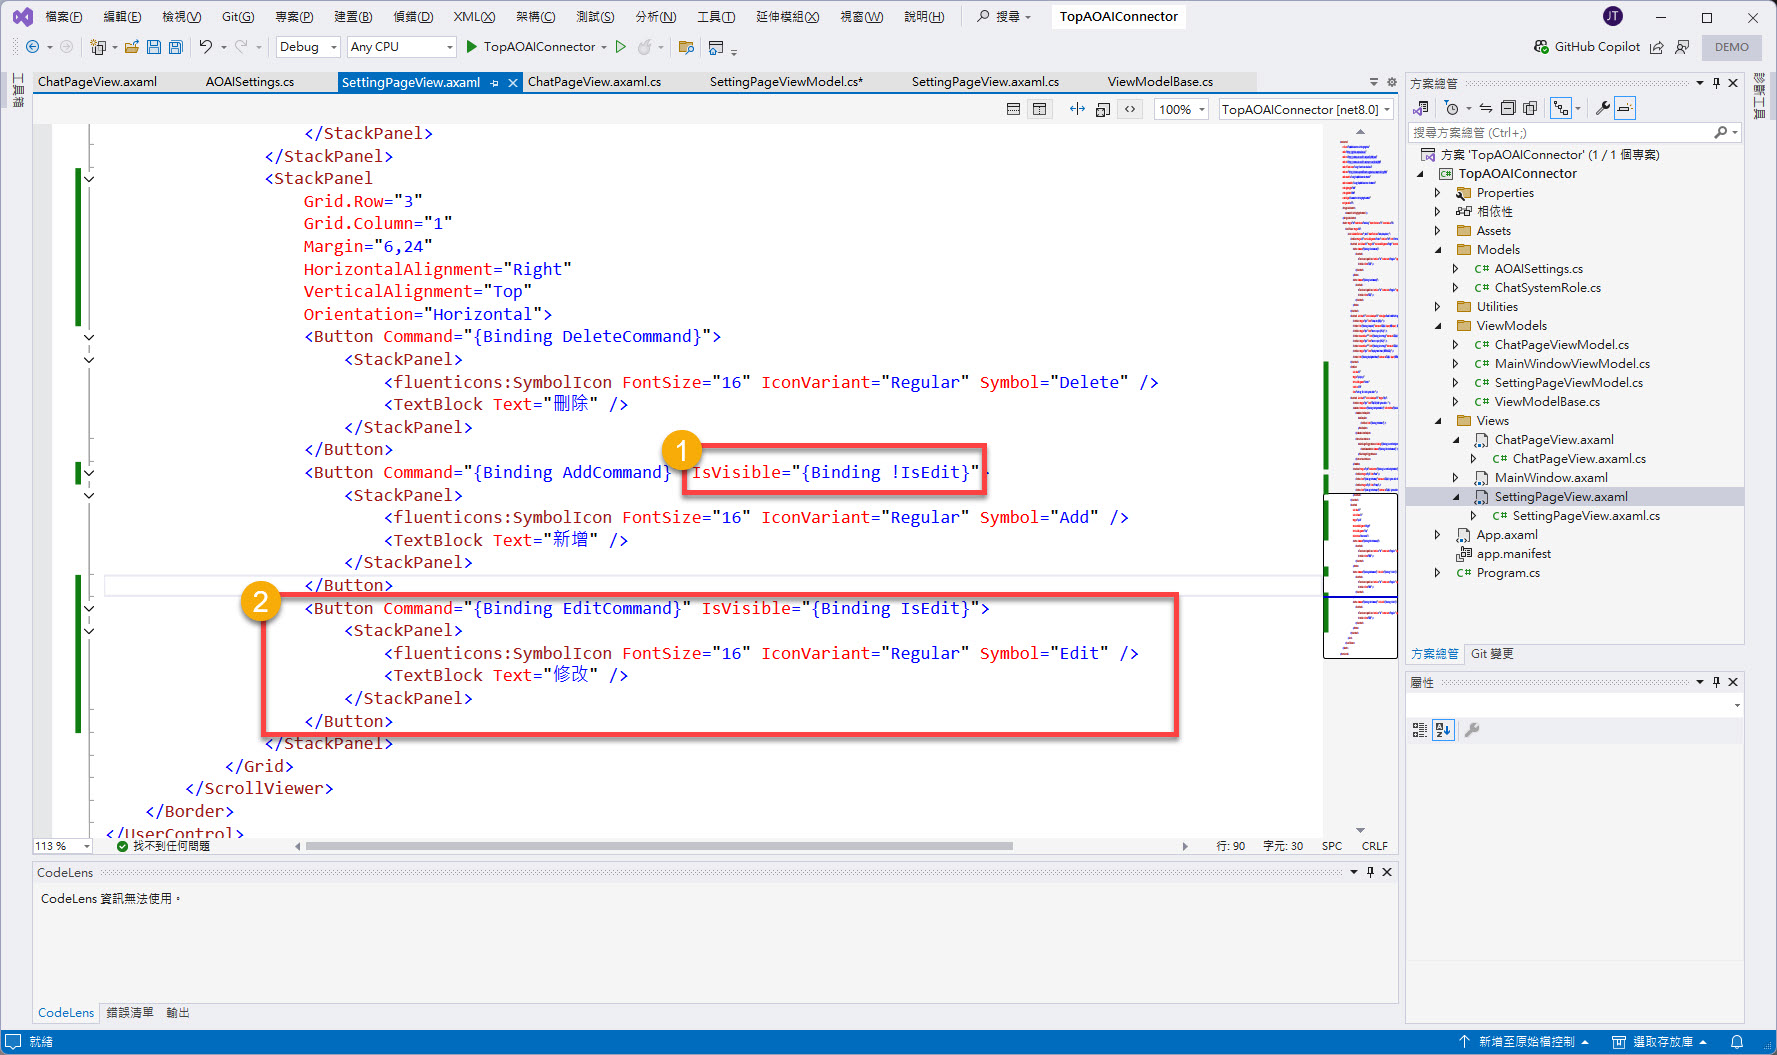Screen dimensions: 1777x1055
Task: Click the Properties wrench icon in Solution Explorer
Action: click(x=1602, y=108)
